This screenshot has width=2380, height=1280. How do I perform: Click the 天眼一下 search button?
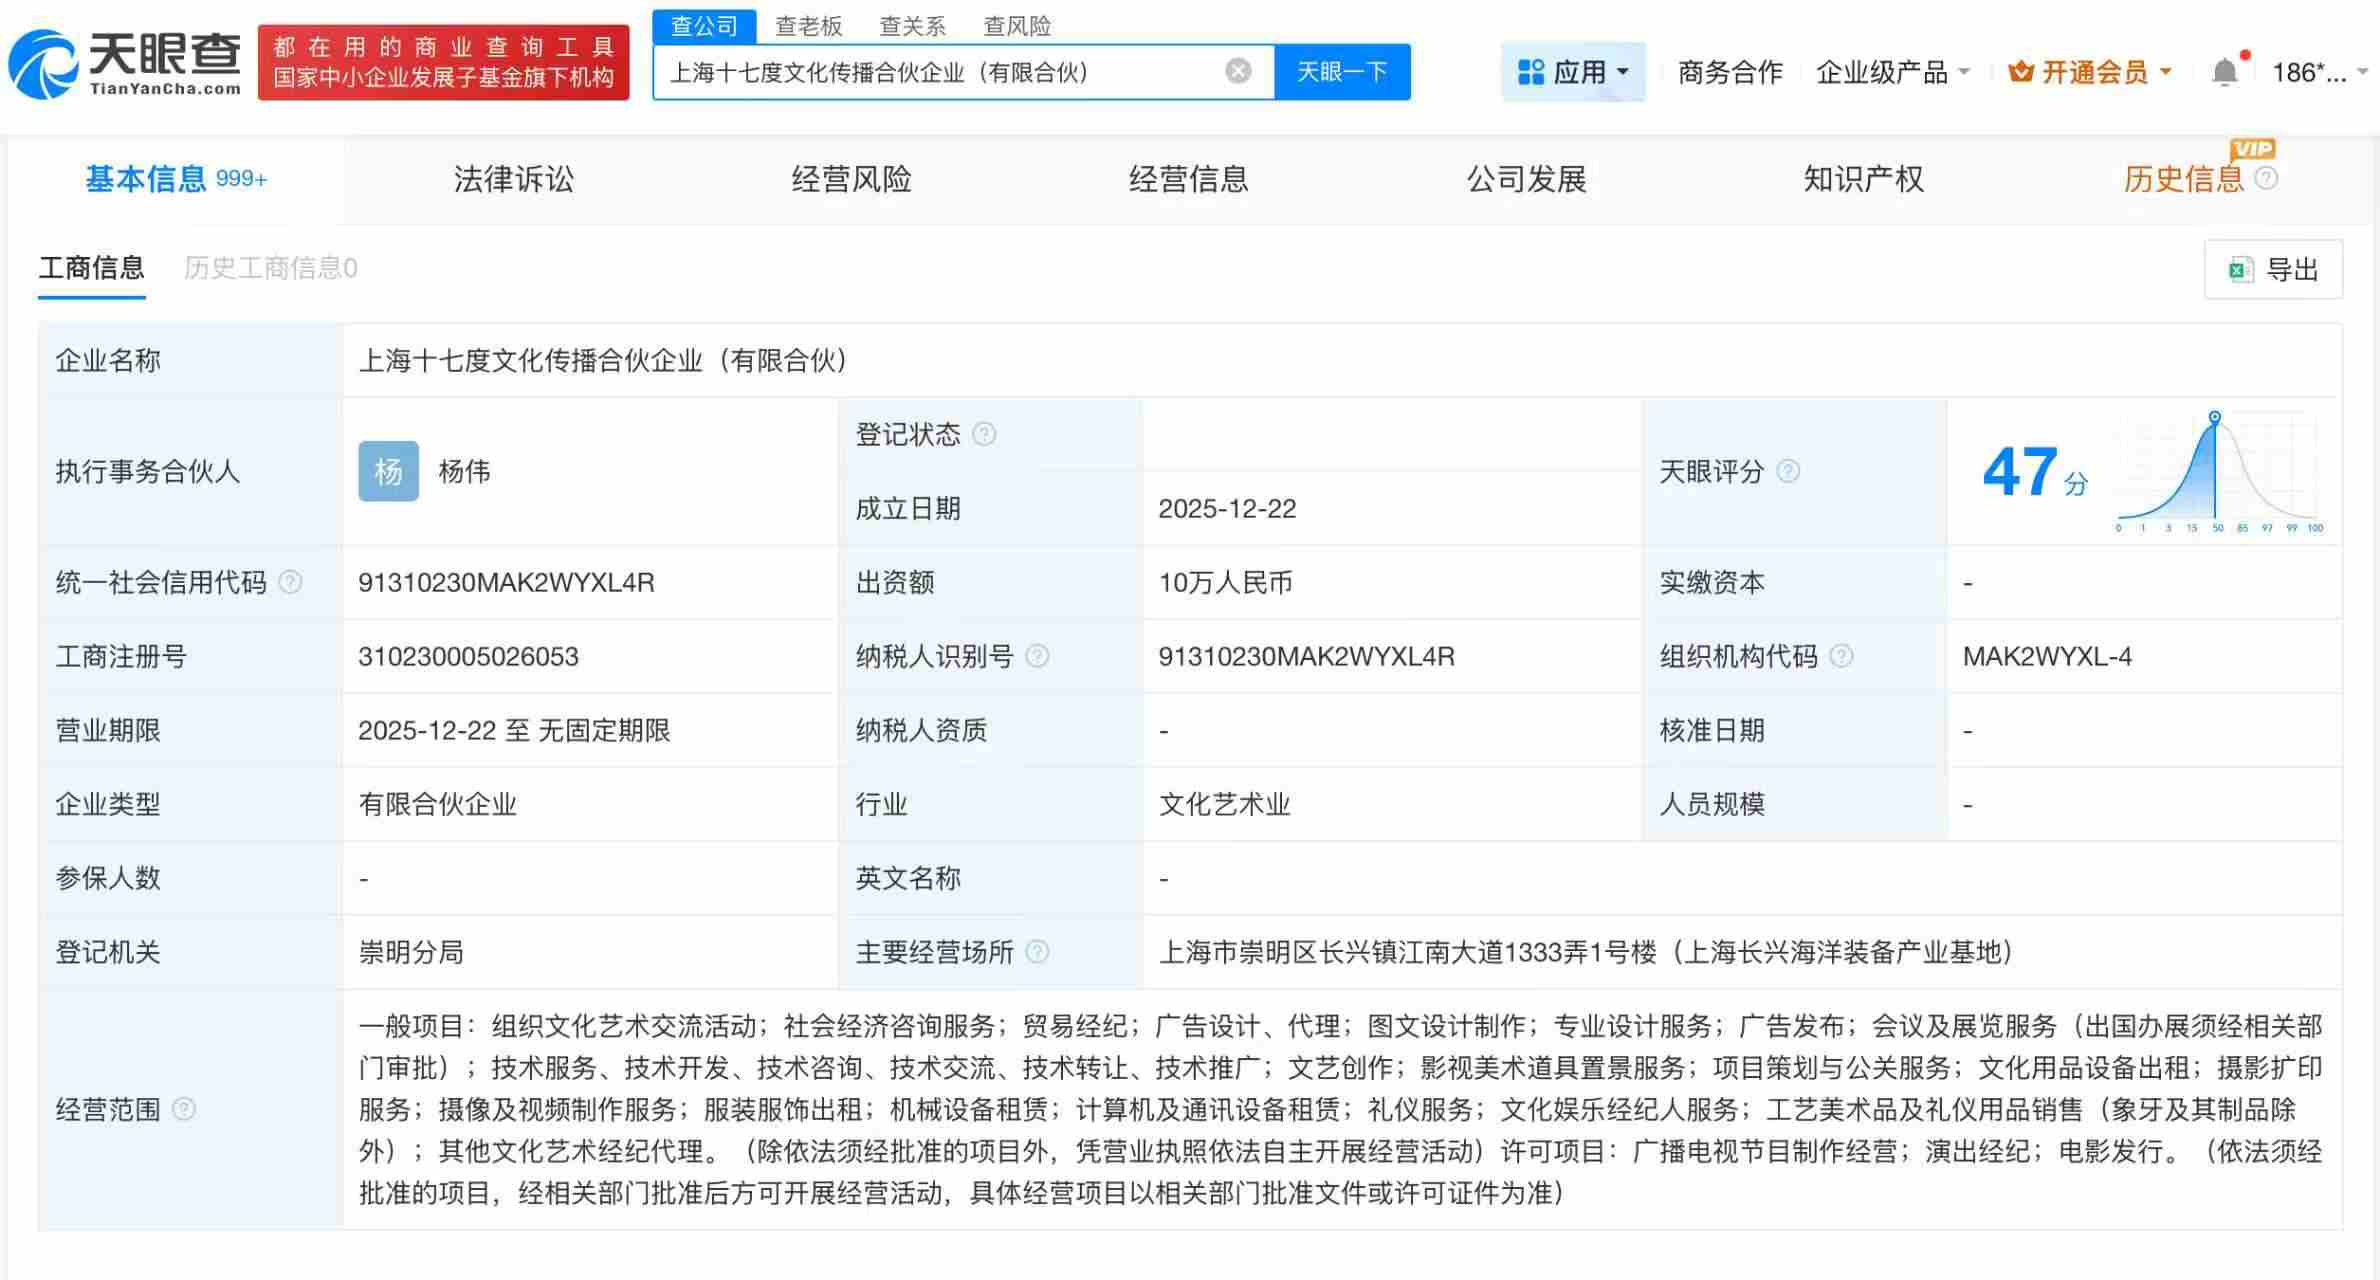click(x=1341, y=71)
